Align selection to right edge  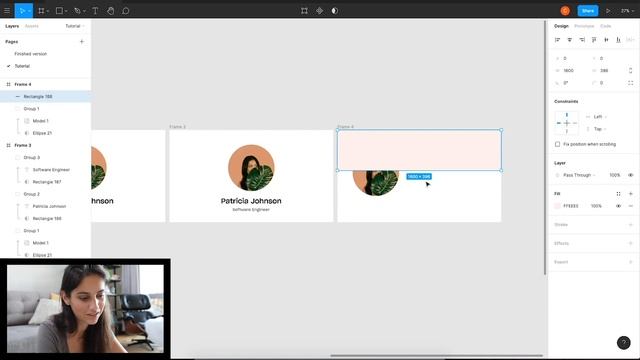[582, 40]
